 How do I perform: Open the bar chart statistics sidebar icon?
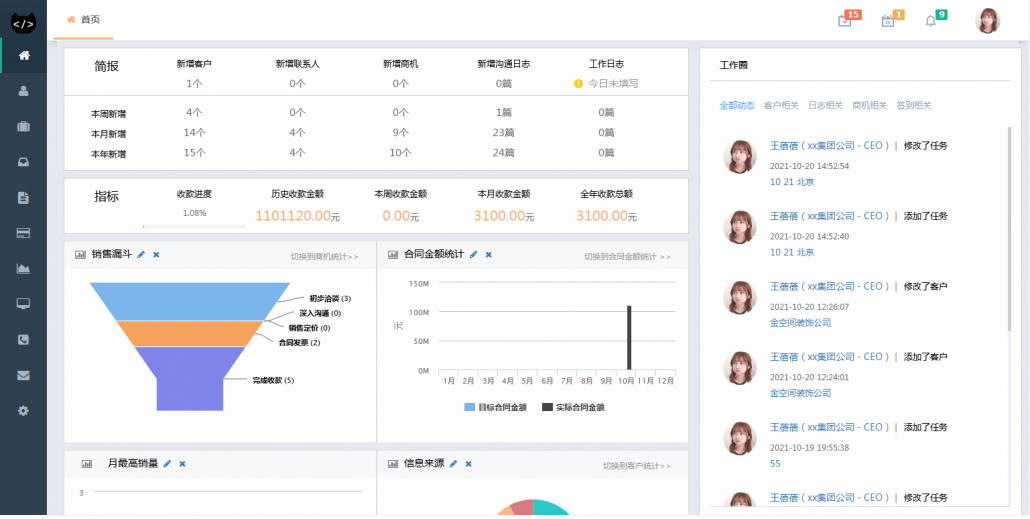pyautogui.click(x=23, y=268)
